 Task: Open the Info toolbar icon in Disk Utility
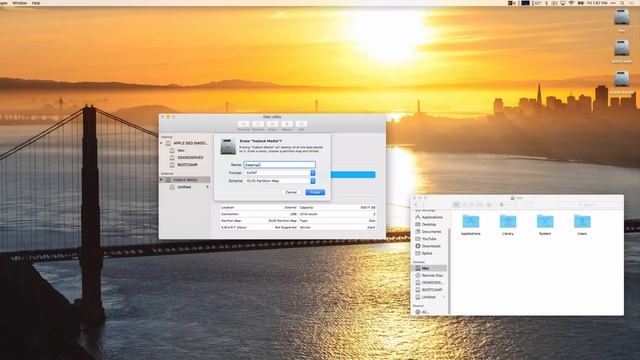click(x=301, y=124)
